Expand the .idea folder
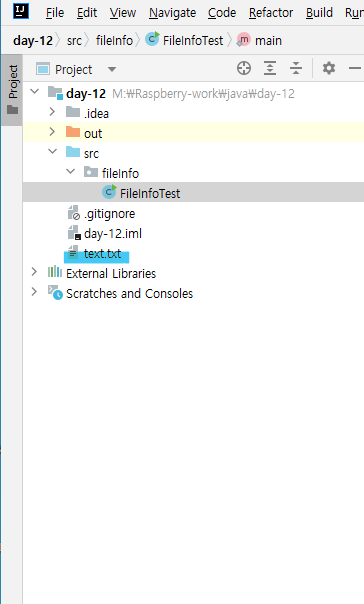Image resolution: width=364 pixels, height=604 pixels. pyautogui.click(x=52, y=112)
